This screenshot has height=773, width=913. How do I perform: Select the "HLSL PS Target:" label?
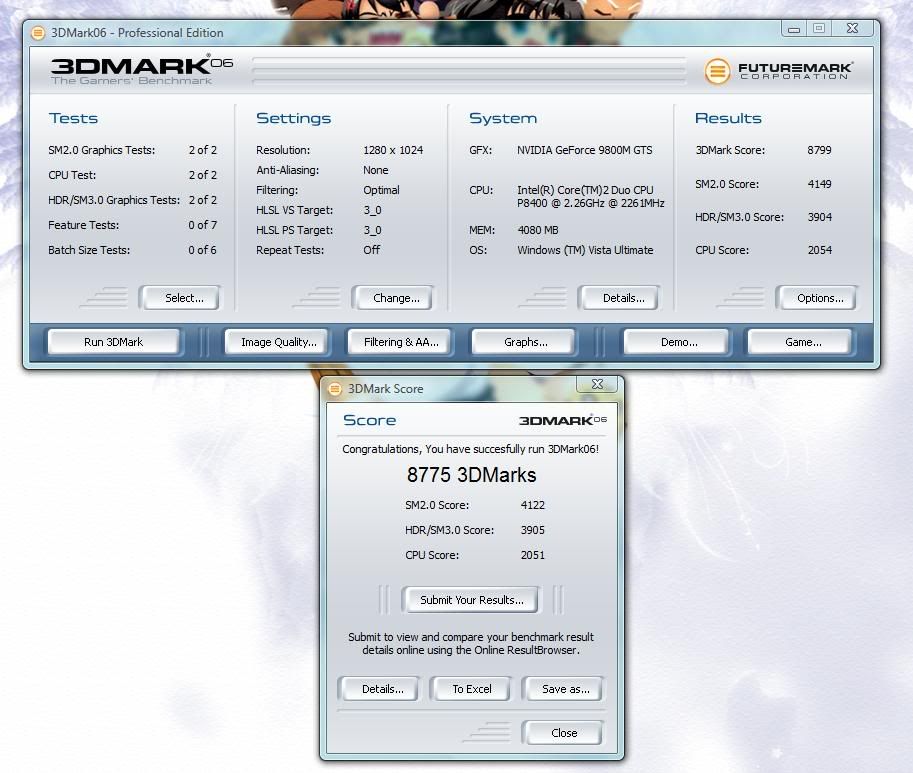click(x=295, y=231)
